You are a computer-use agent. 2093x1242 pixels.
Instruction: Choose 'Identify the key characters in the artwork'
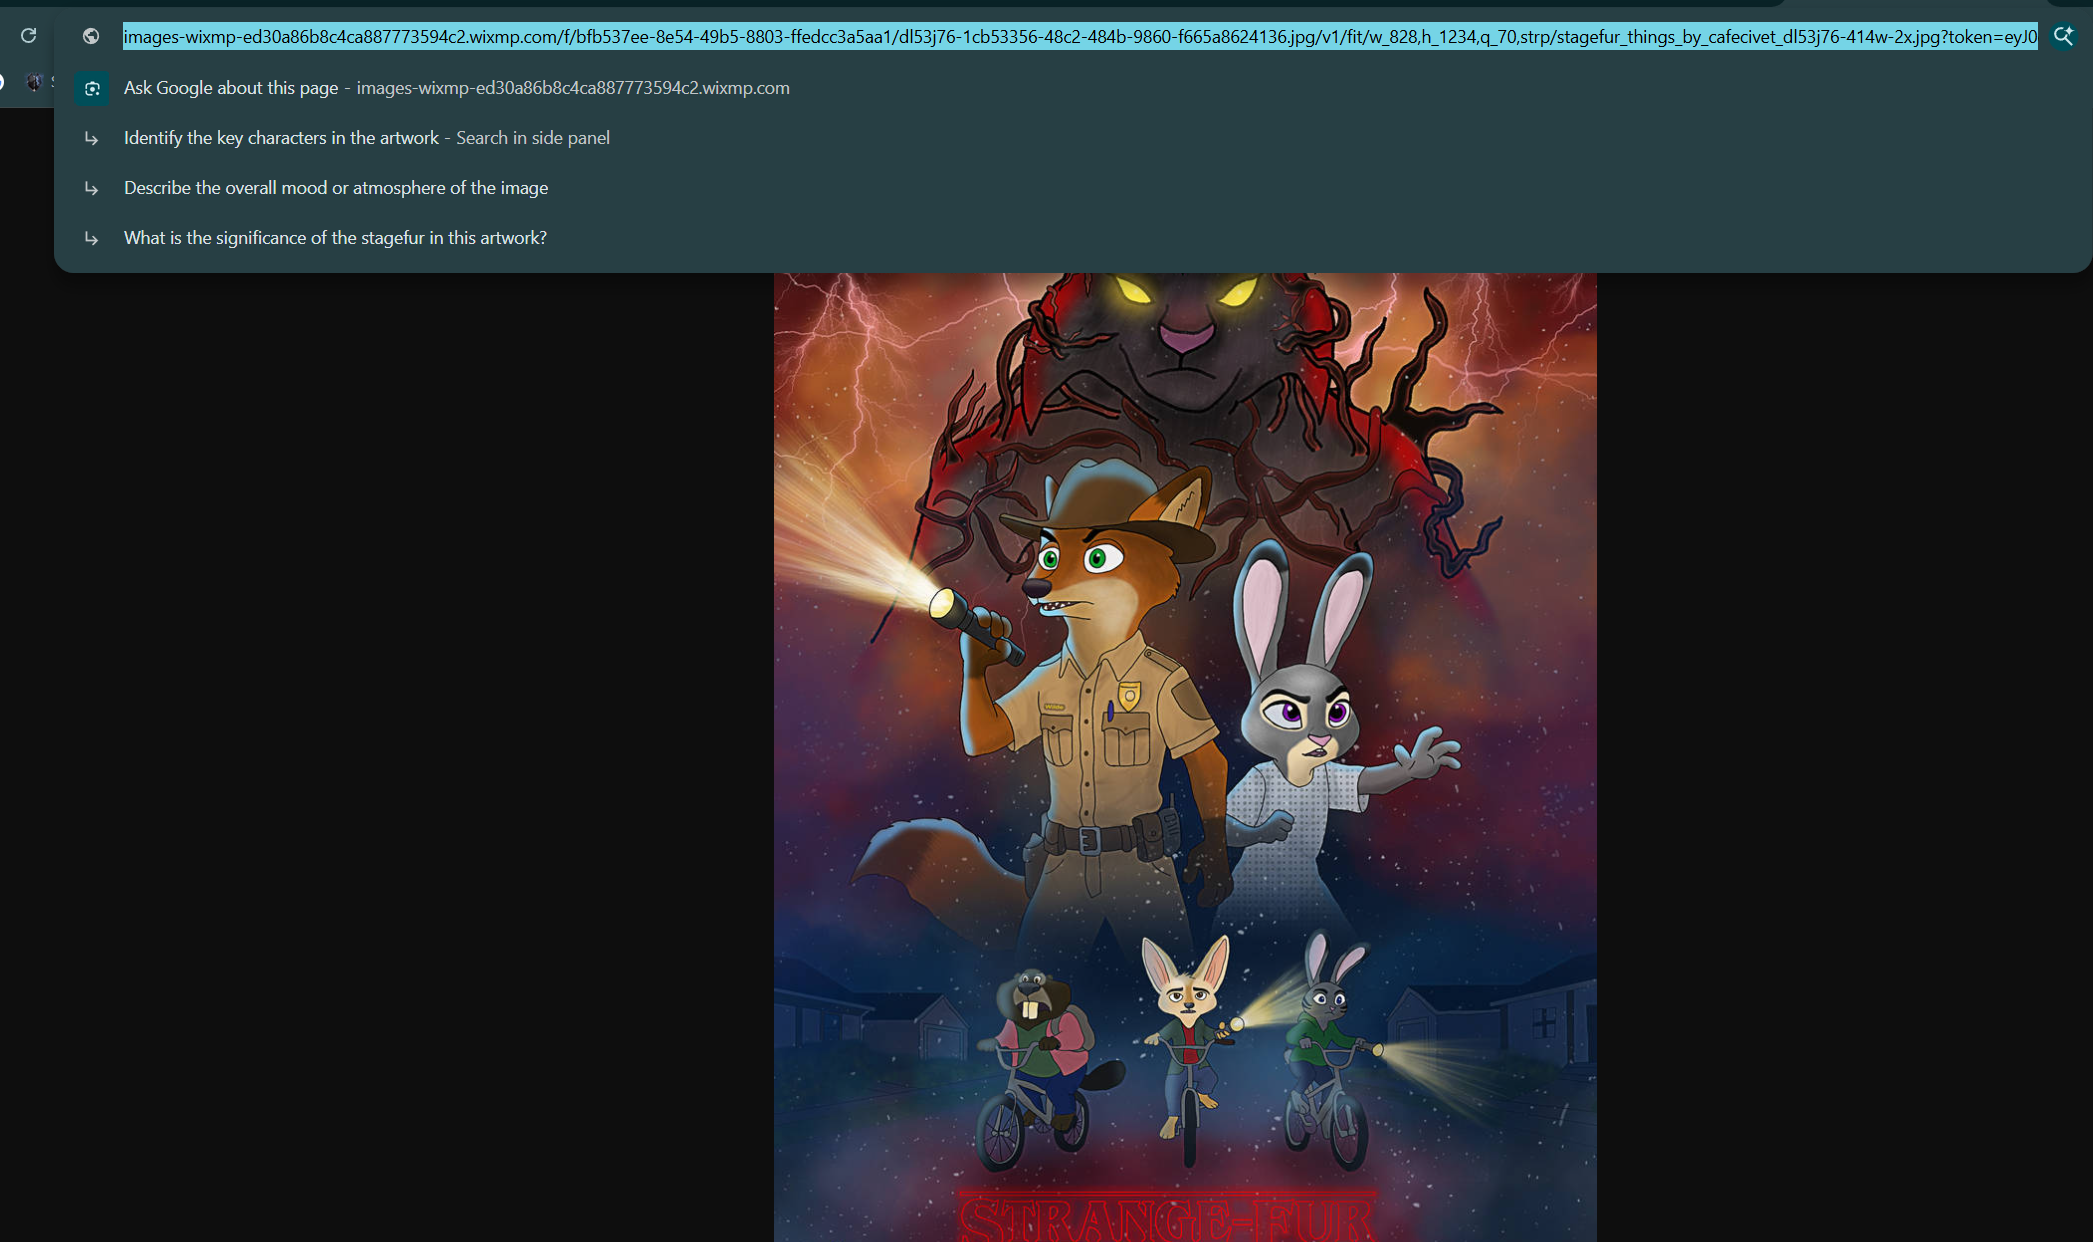tap(281, 138)
